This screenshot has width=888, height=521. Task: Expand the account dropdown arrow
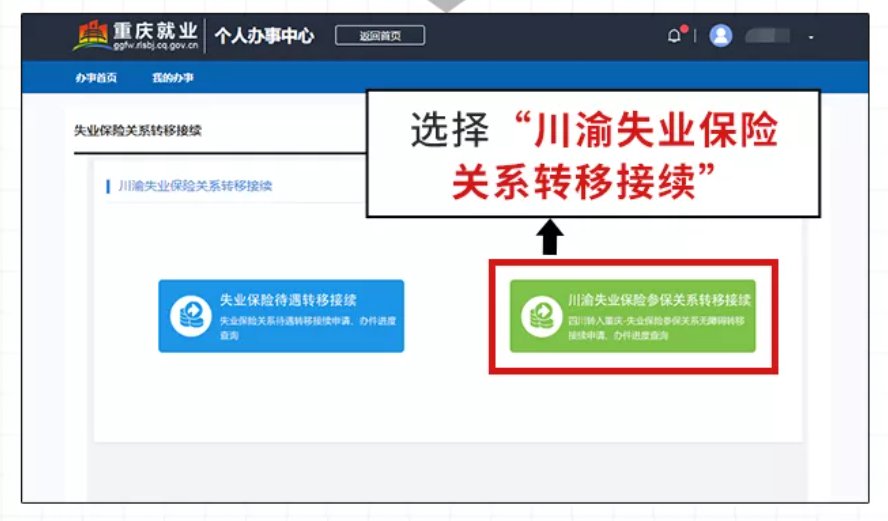pos(811,37)
